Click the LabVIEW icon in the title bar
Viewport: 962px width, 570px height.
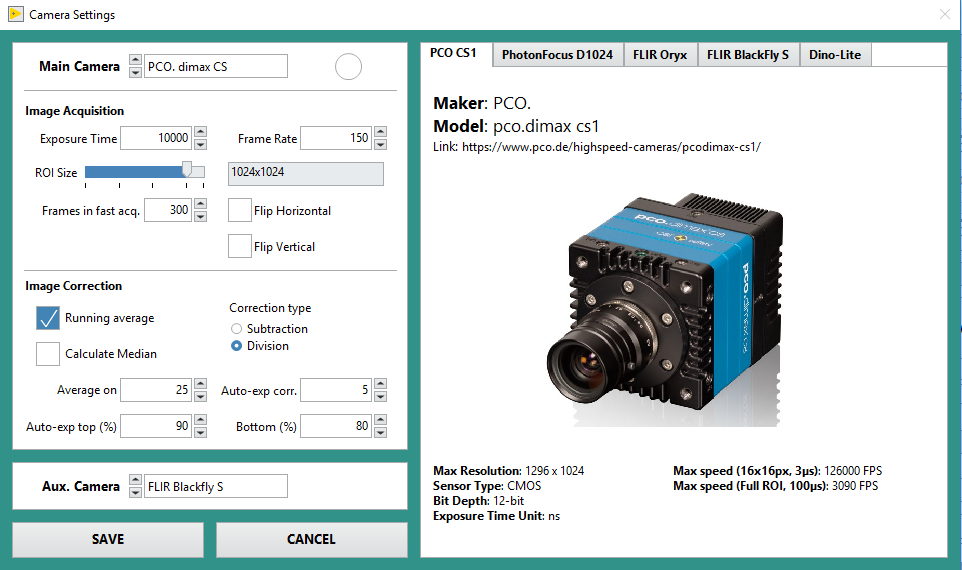(15, 13)
